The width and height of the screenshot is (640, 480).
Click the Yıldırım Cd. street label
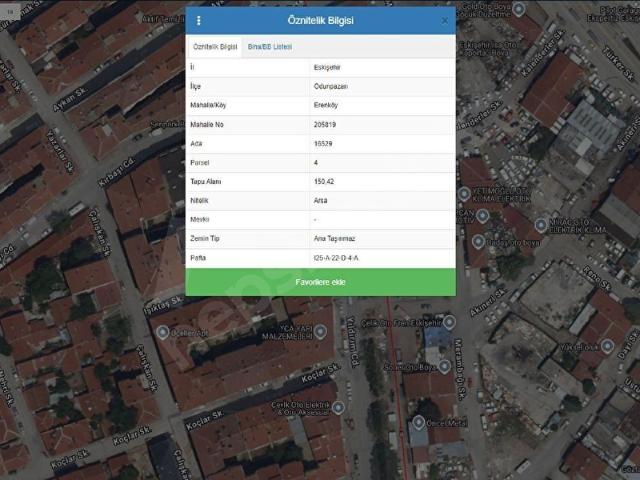pyautogui.click(x=353, y=342)
